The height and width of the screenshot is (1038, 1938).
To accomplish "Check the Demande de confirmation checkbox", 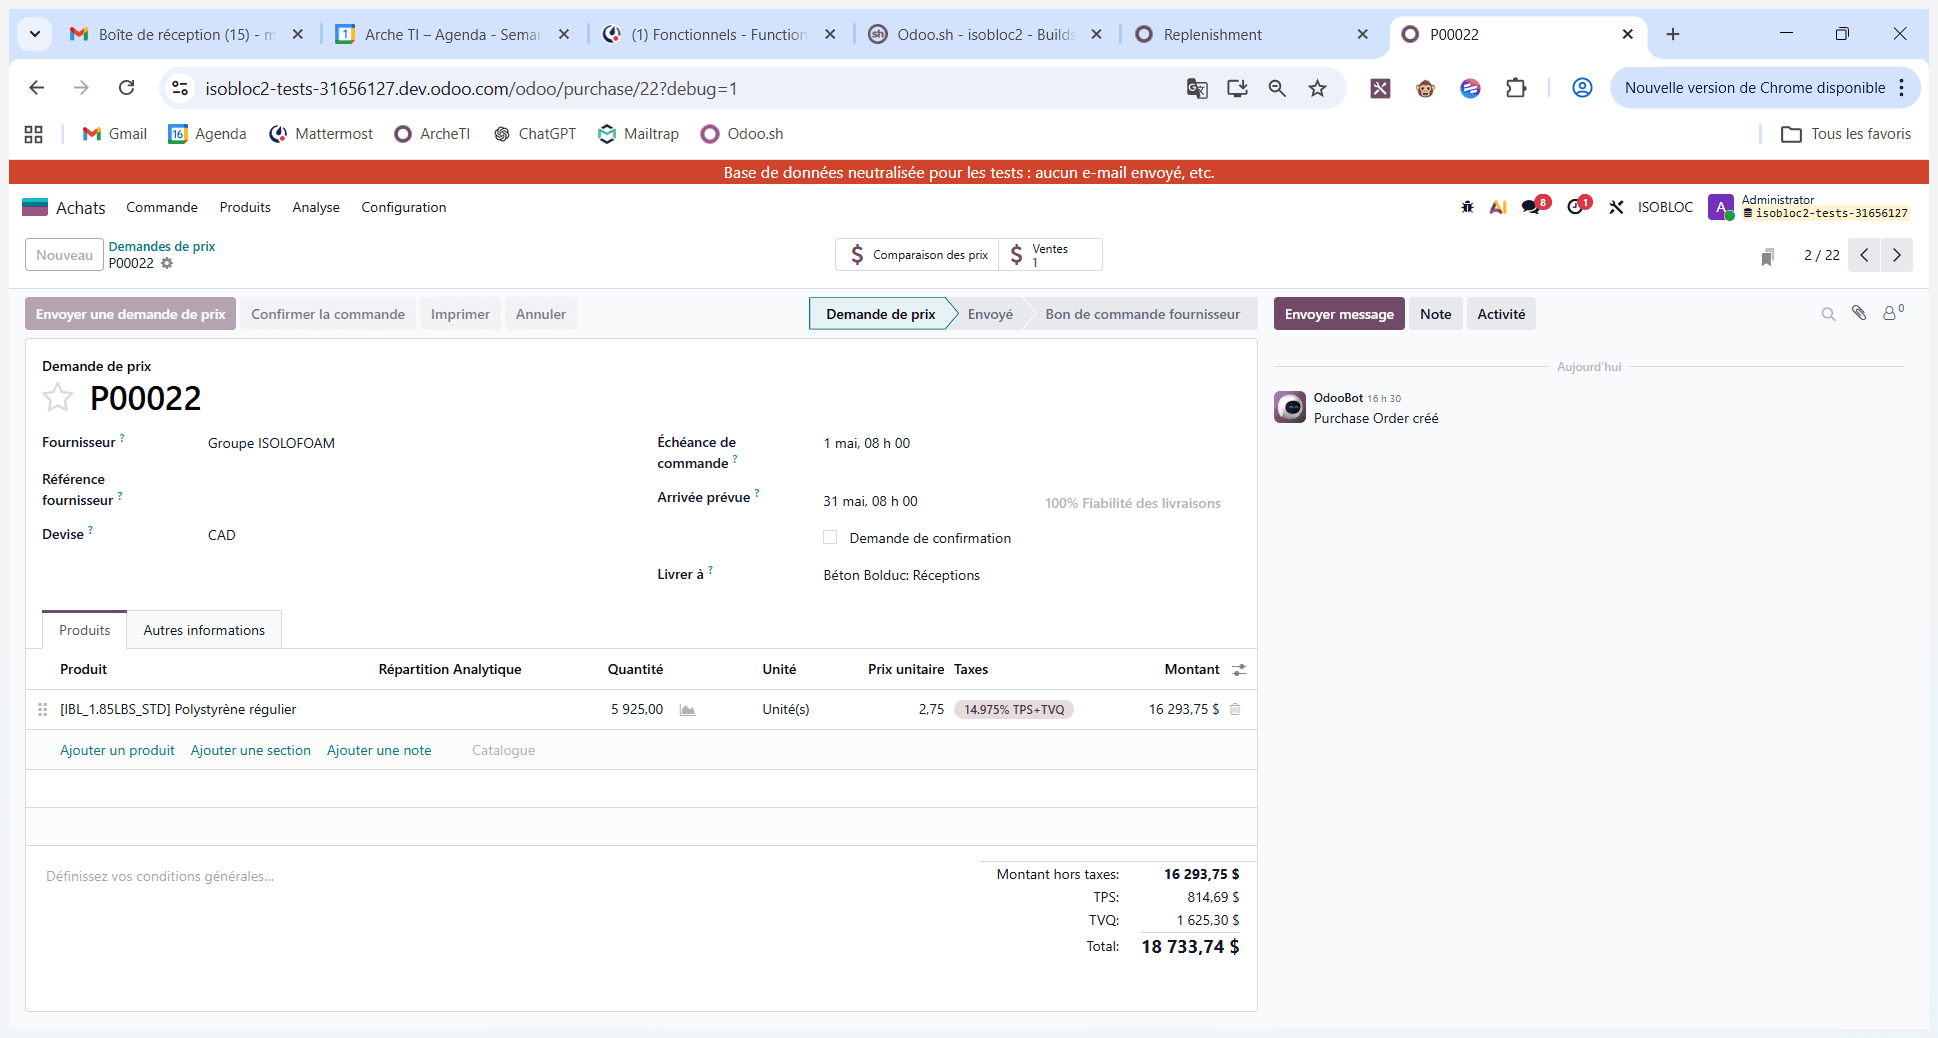I will (830, 537).
